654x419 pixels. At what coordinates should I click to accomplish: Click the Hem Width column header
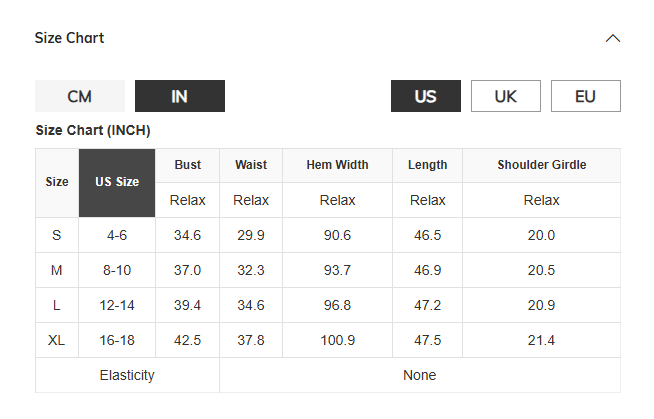pyautogui.click(x=337, y=165)
